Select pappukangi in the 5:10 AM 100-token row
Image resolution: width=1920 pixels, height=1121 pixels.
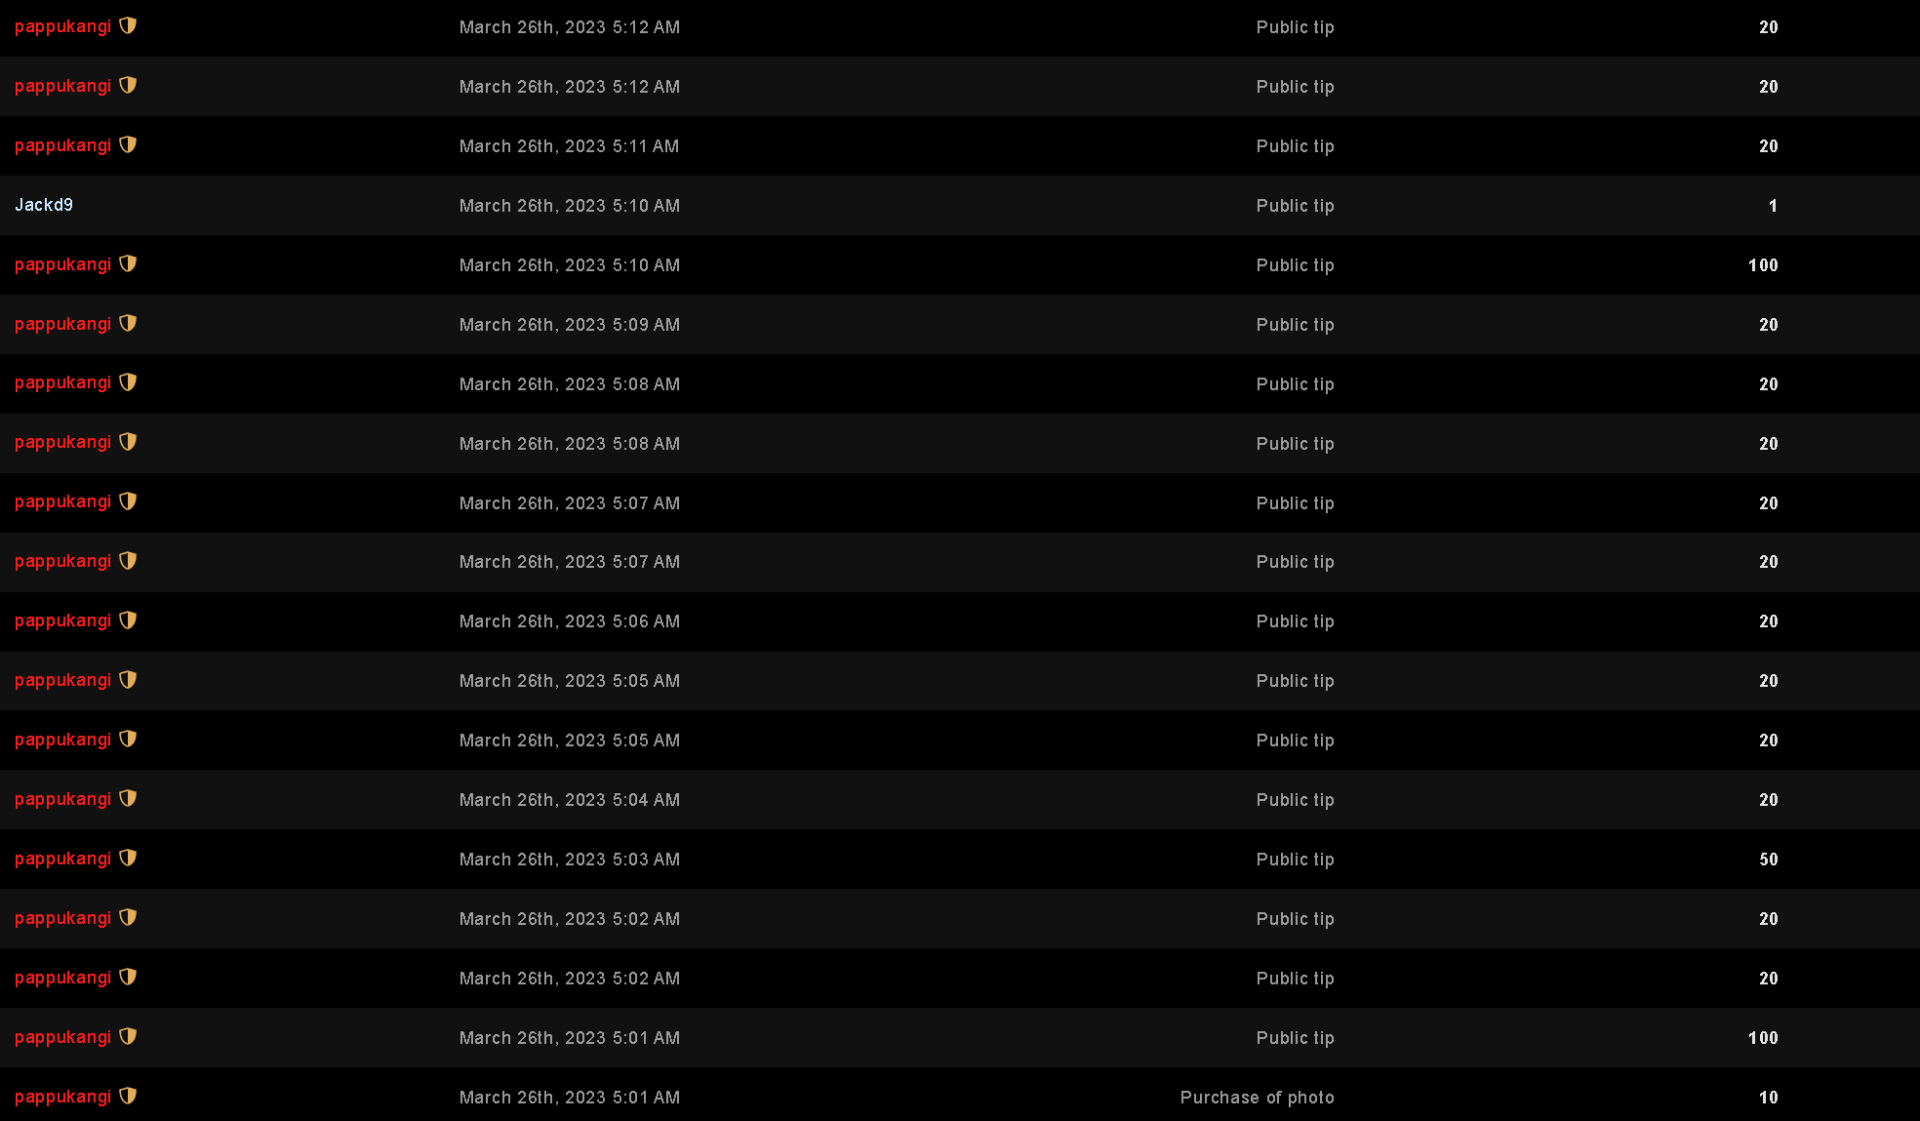(x=63, y=265)
